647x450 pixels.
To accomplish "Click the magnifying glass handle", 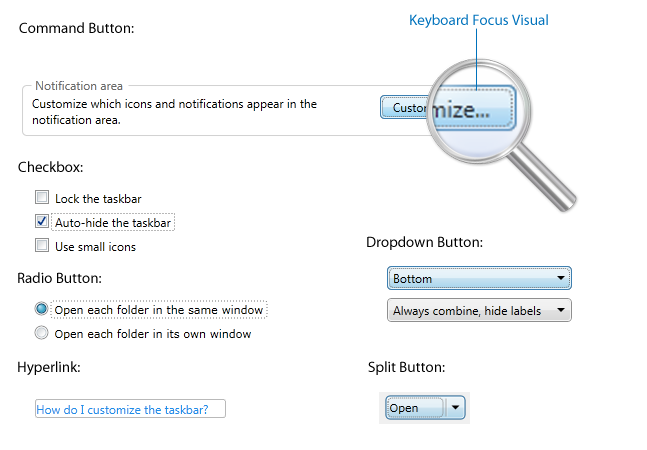I will coord(543,178).
